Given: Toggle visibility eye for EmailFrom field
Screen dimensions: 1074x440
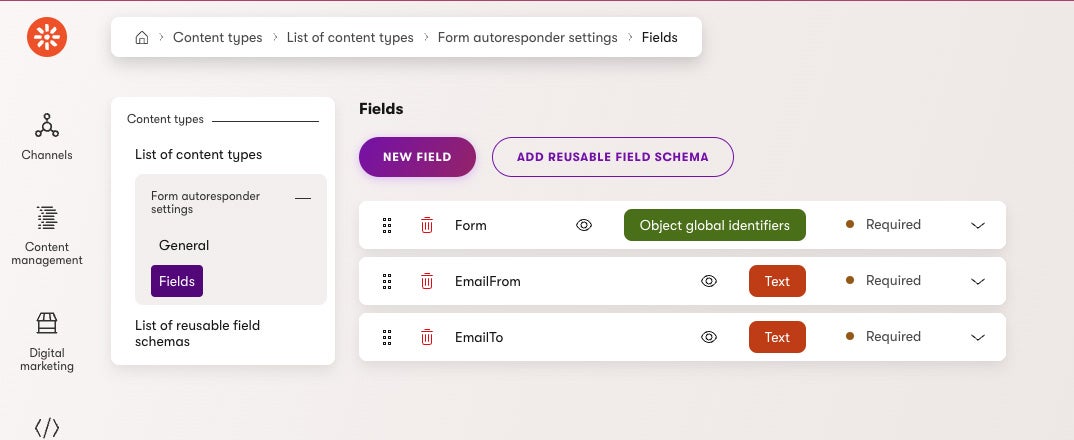Looking at the screenshot, I should click(x=709, y=281).
